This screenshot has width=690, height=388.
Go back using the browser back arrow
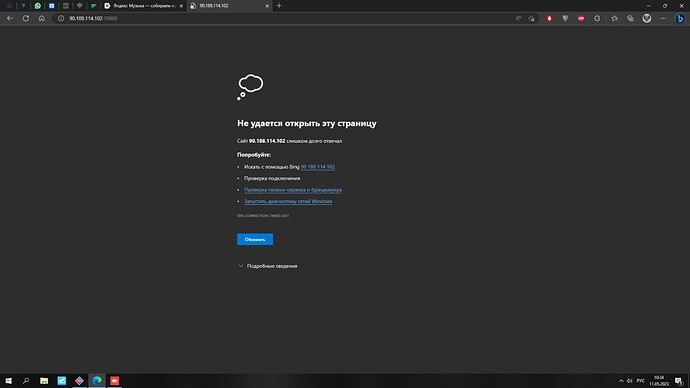(x=10, y=18)
